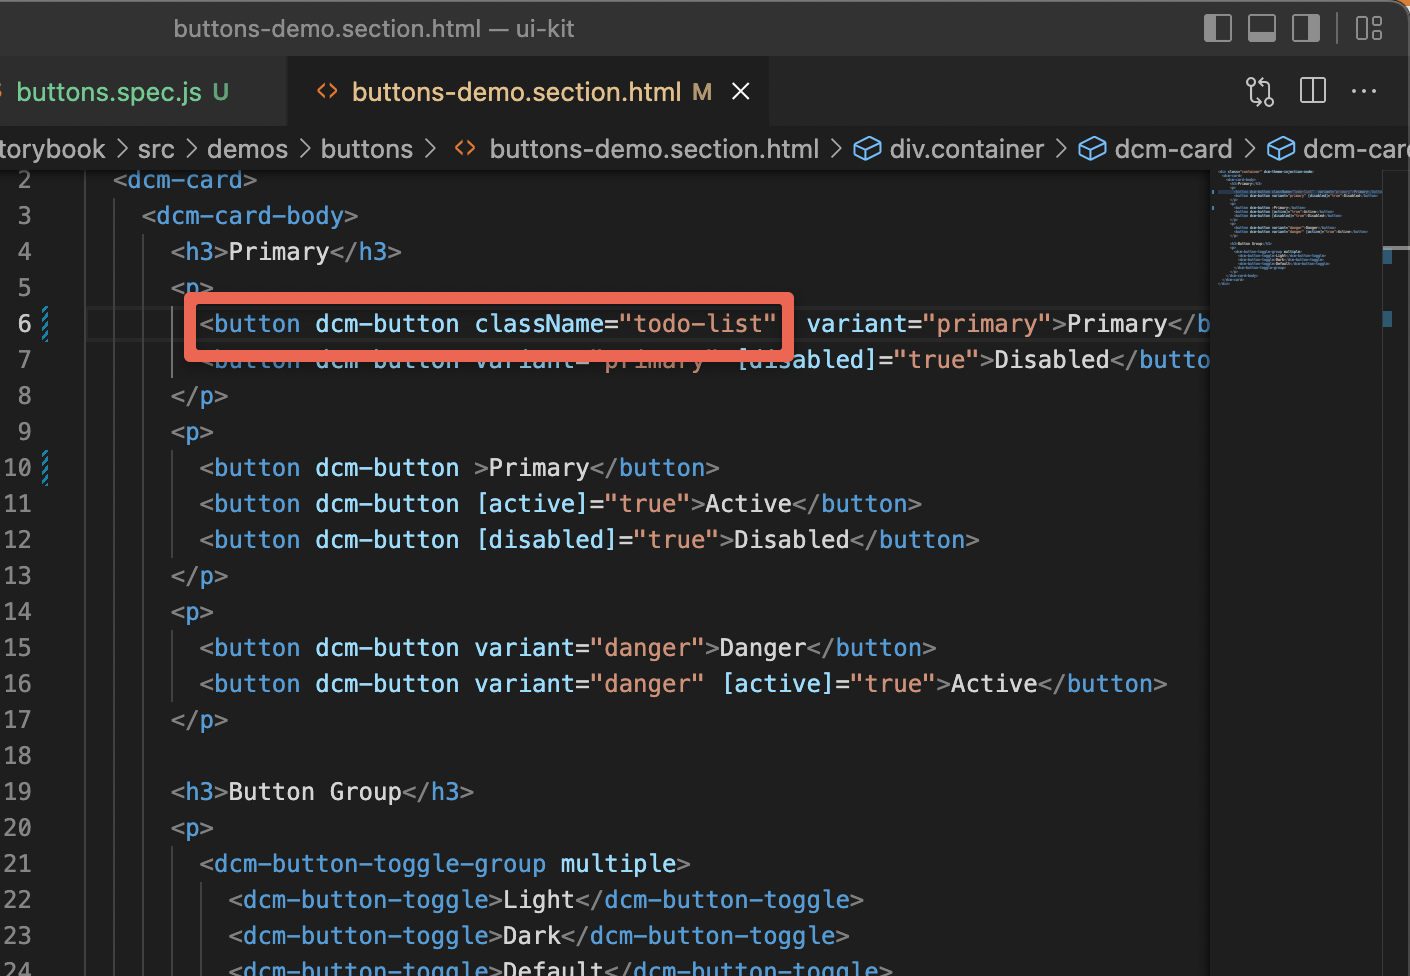This screenshot has width=1410, height=976.
Task: Click modified-line indicator beside line 6
Action: [x=45, y=324]
